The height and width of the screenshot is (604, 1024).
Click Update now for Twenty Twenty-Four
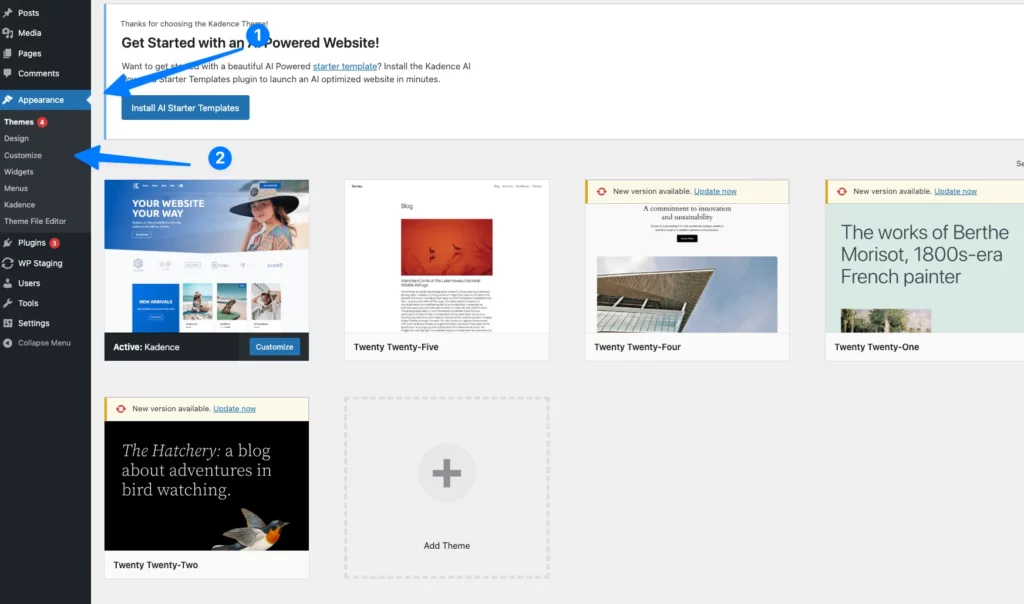pos(715,191)
